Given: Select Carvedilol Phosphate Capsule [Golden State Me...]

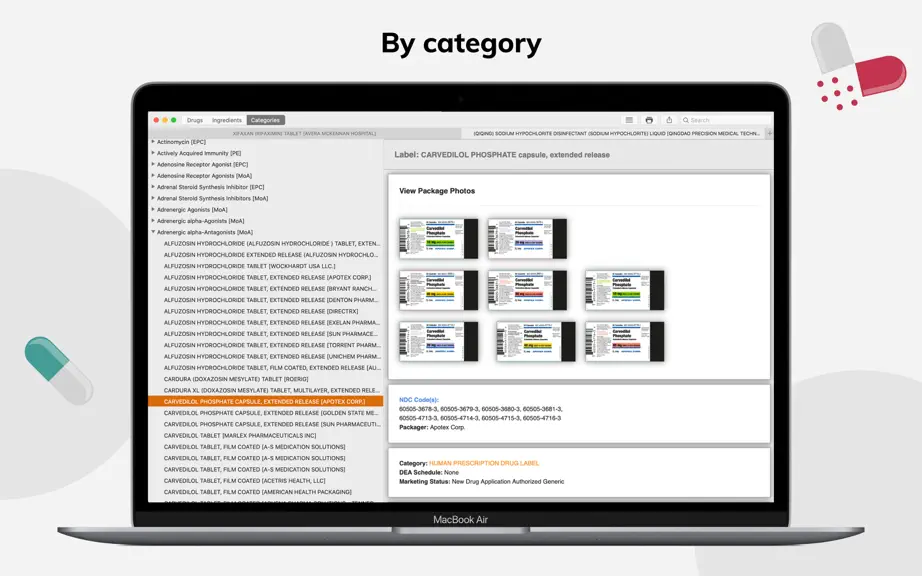Looking at the screenshot, I should tap(266, 413).
